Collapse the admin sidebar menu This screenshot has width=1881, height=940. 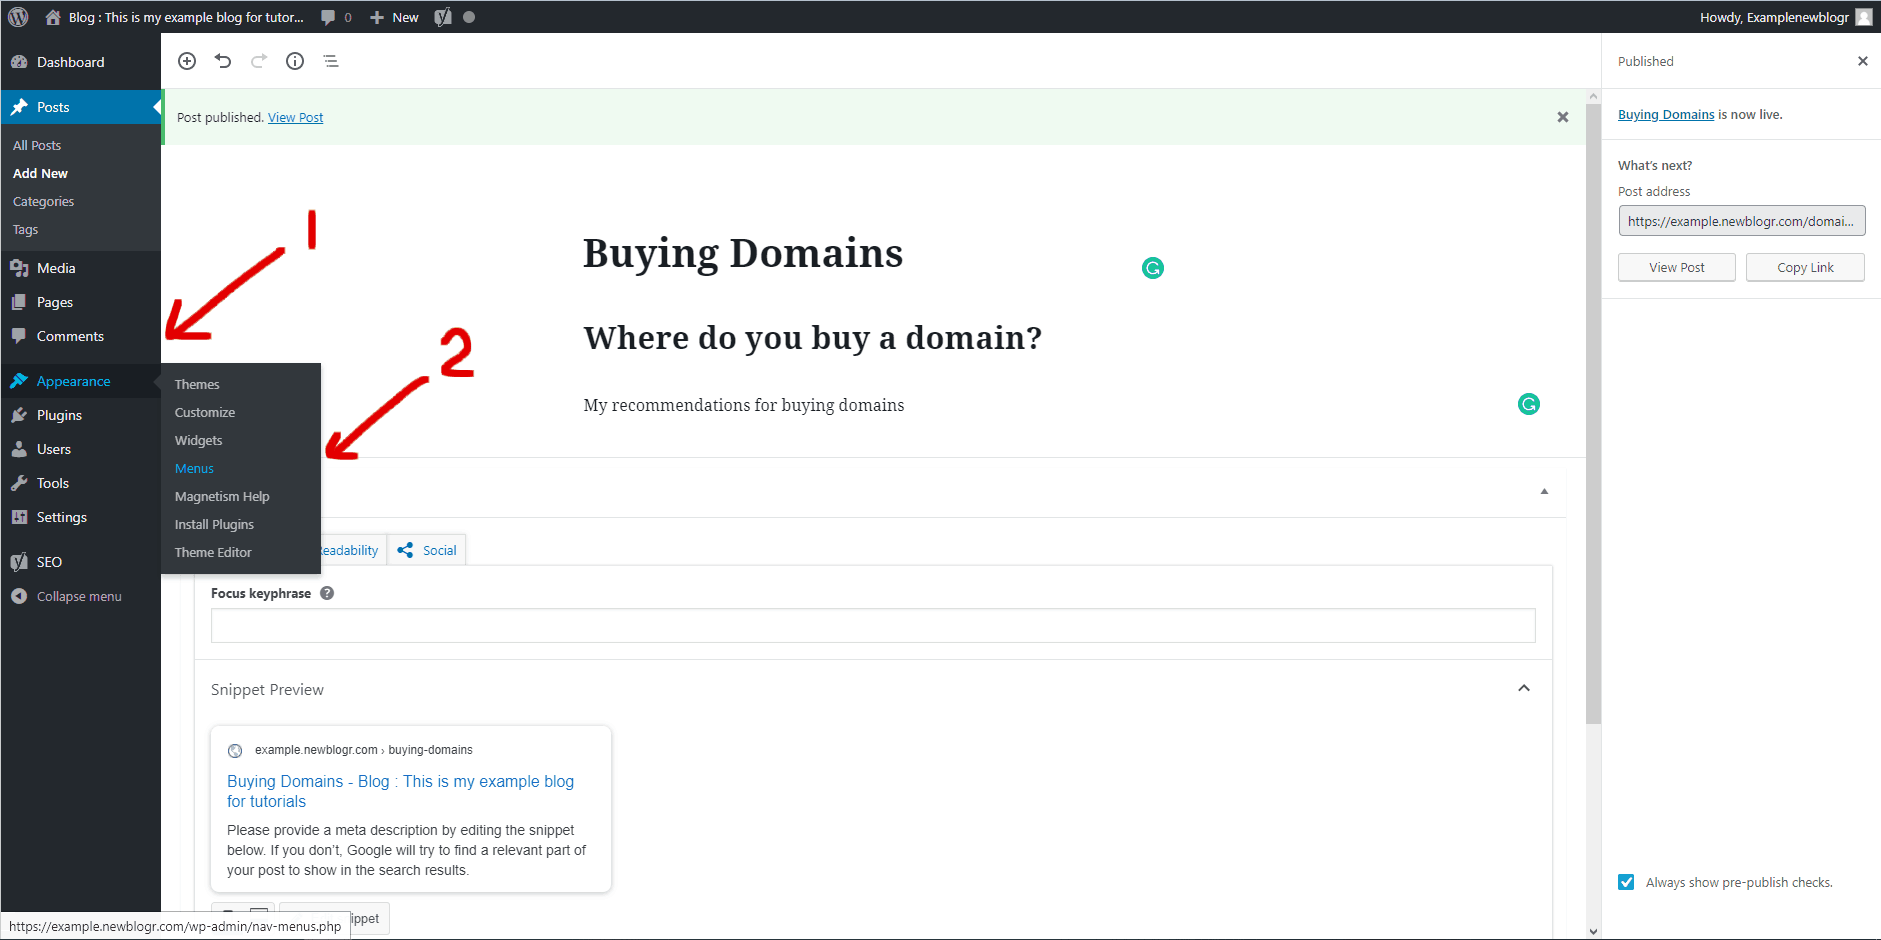(x=80, y=596)
